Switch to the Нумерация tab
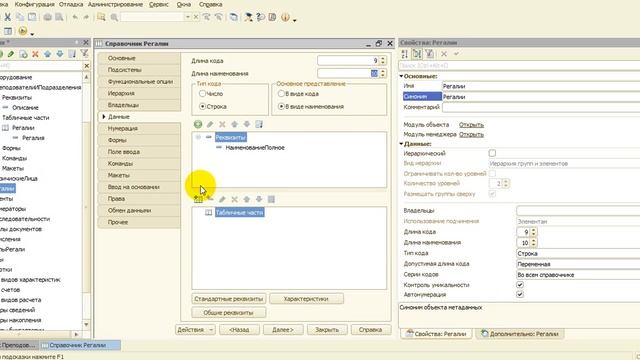640x360 pixels. tap(139, 129)
